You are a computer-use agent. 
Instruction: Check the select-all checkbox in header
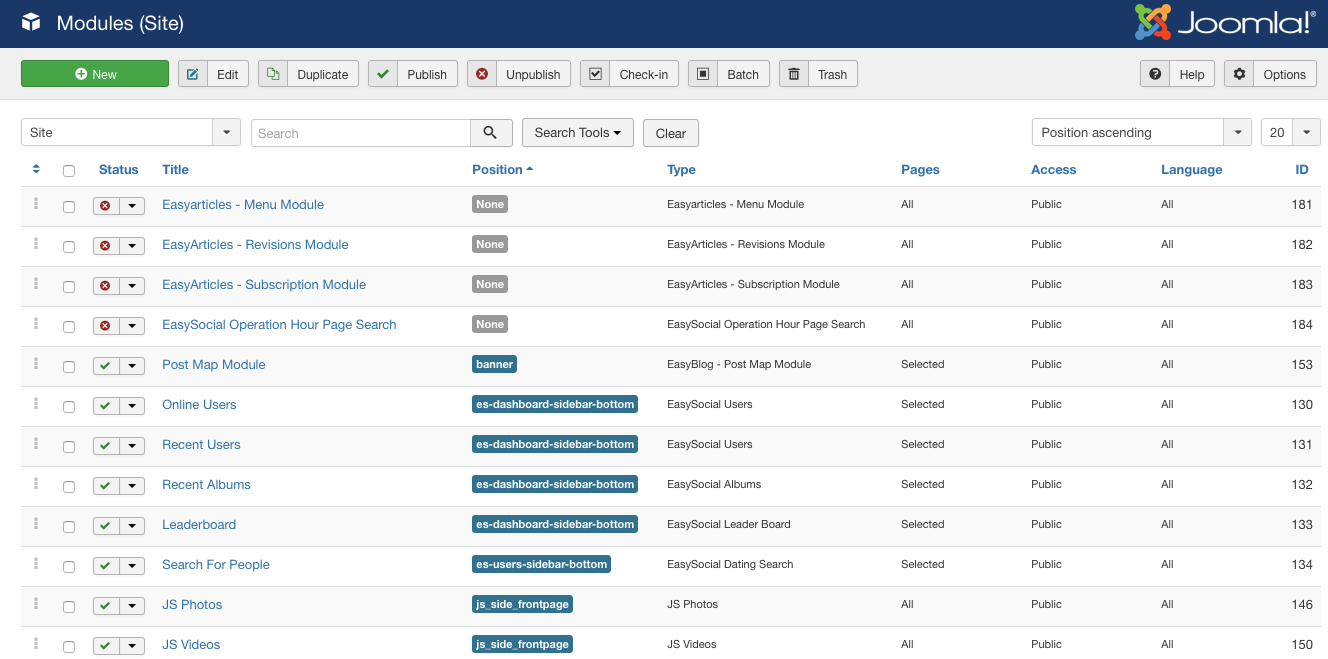point(69,171)
